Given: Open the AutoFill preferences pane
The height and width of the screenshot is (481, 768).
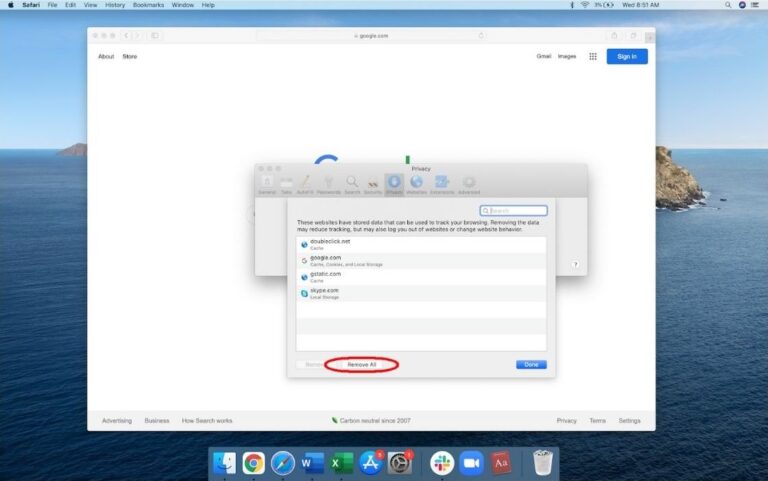Looking at the screenshot, I should tap(305, 185).
